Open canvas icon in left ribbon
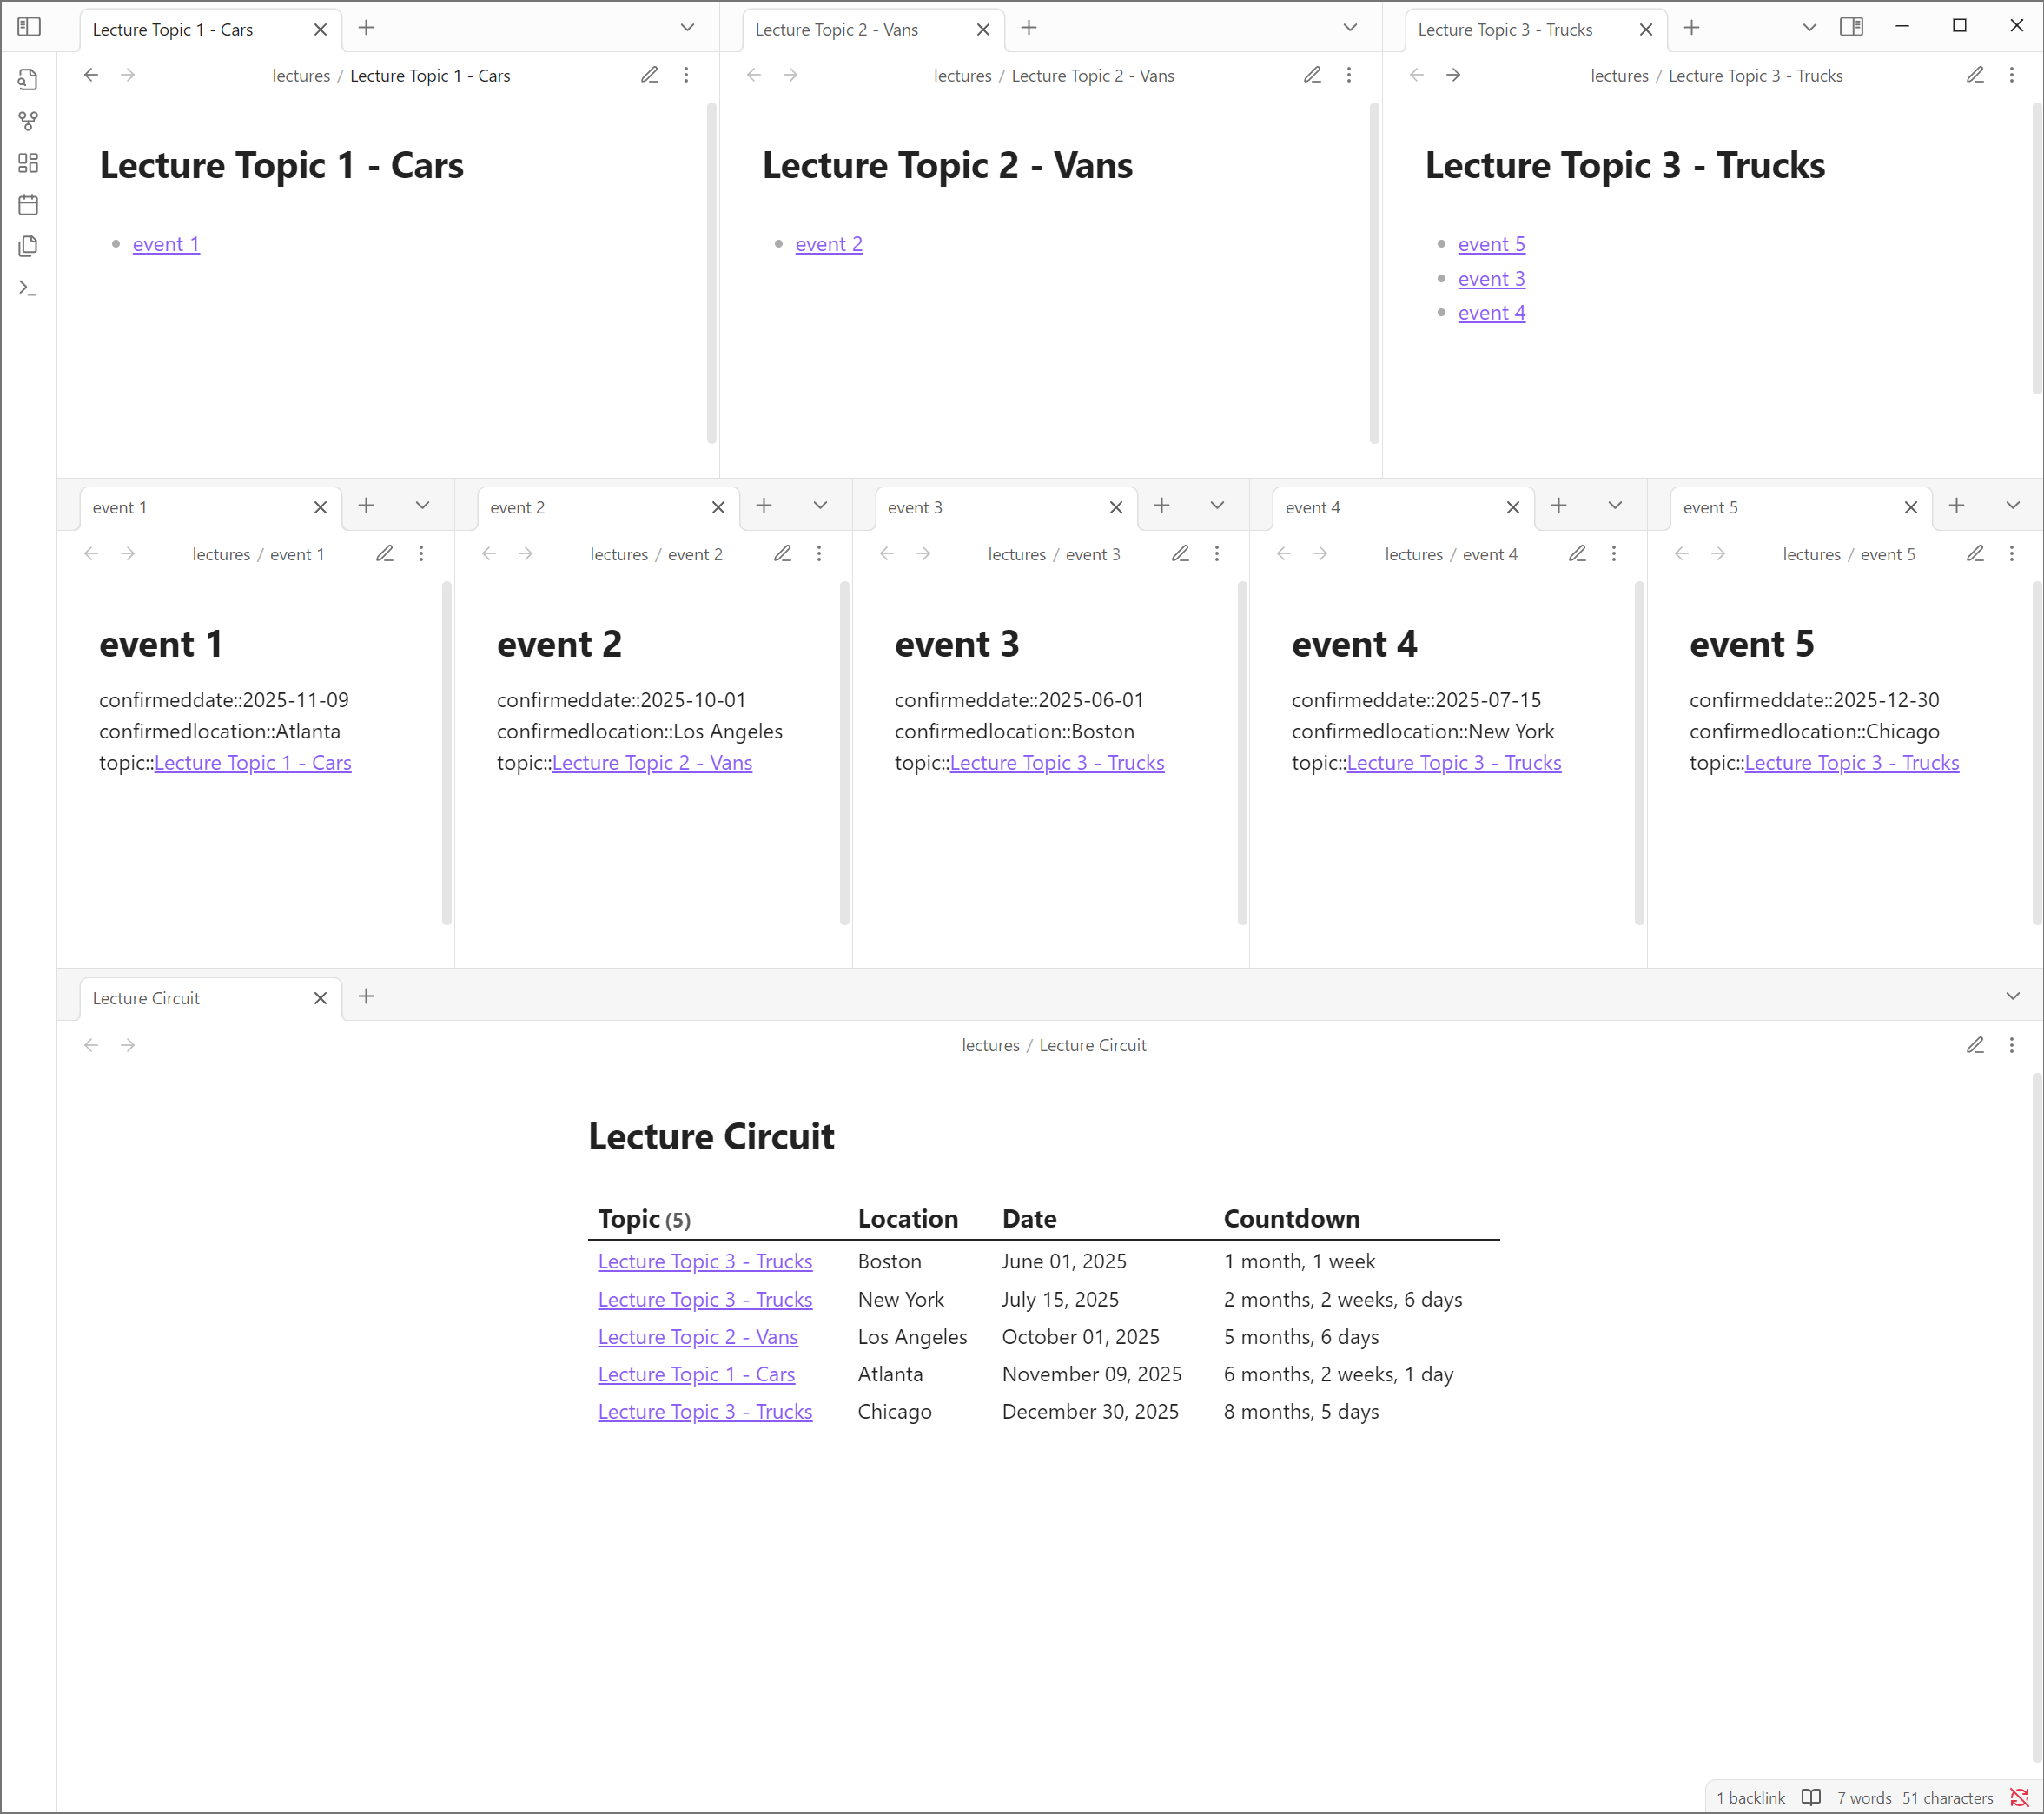The image size is (2044, 1814). (x=29, y=163)
